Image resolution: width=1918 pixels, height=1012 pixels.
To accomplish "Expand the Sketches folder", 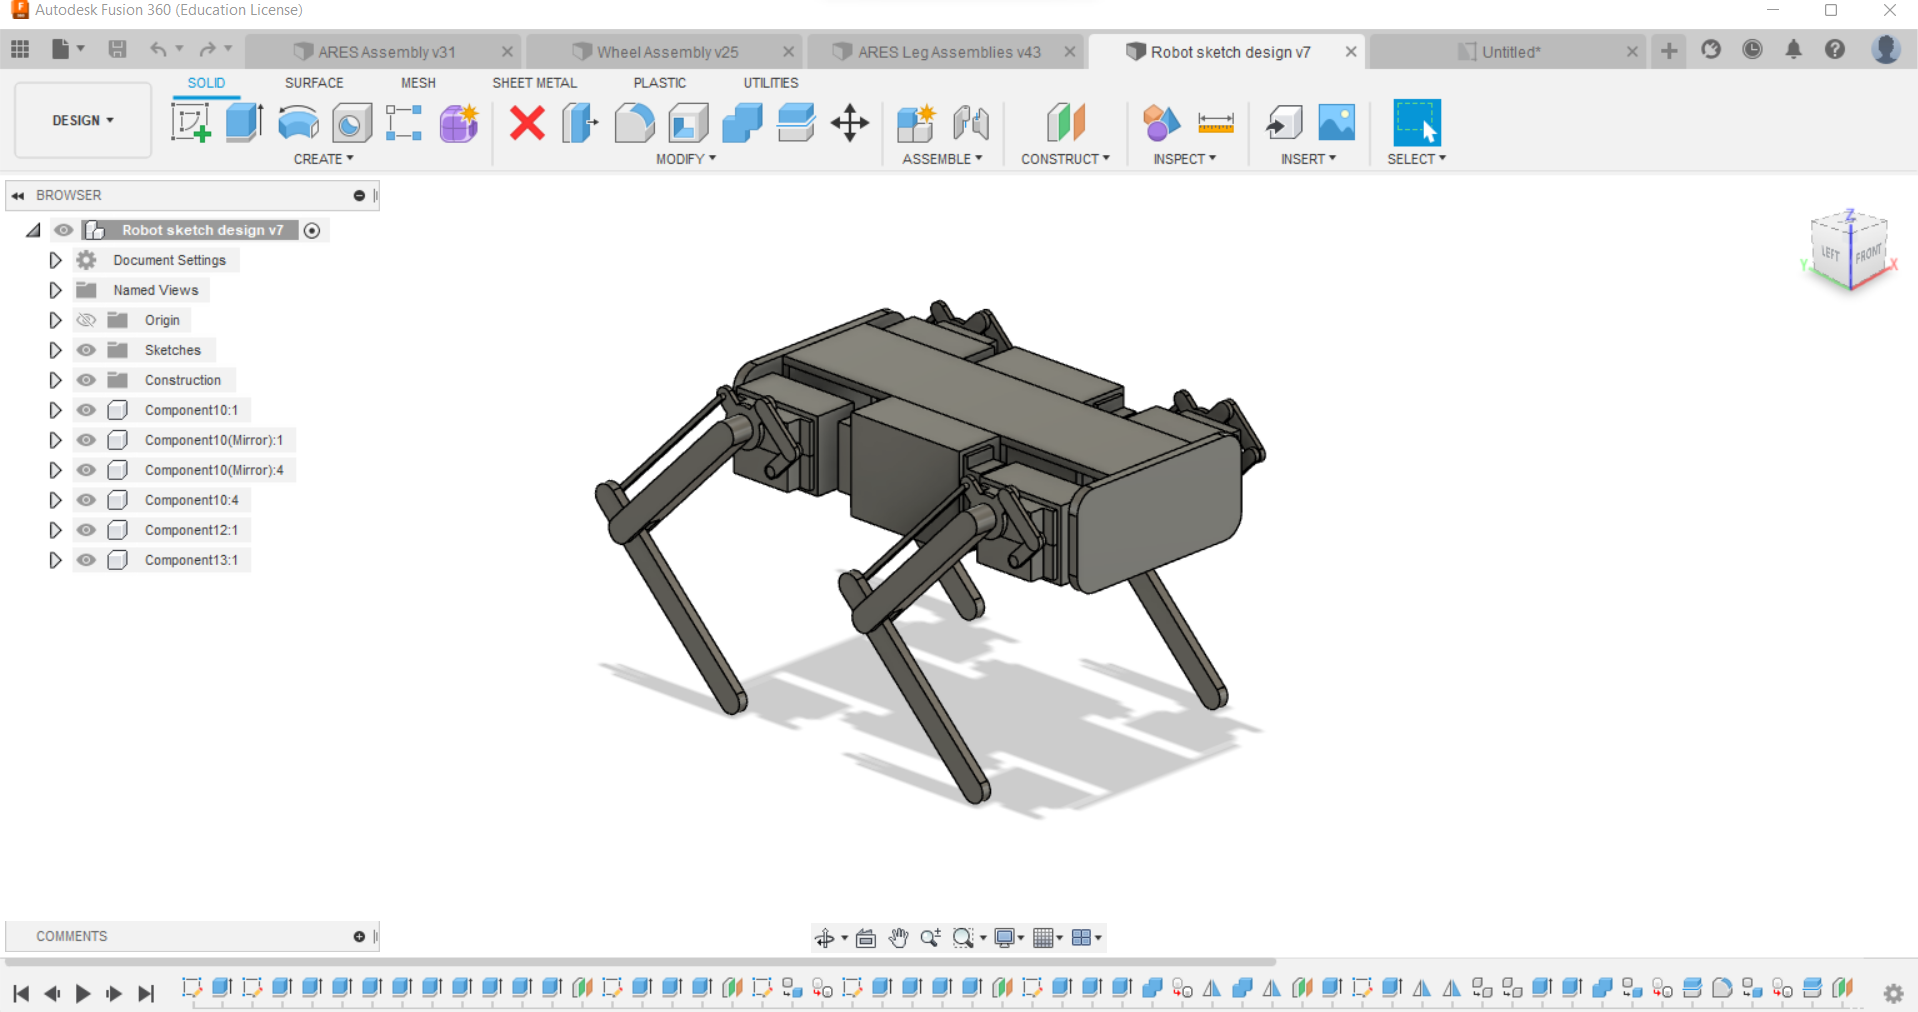I will (55, 350).
